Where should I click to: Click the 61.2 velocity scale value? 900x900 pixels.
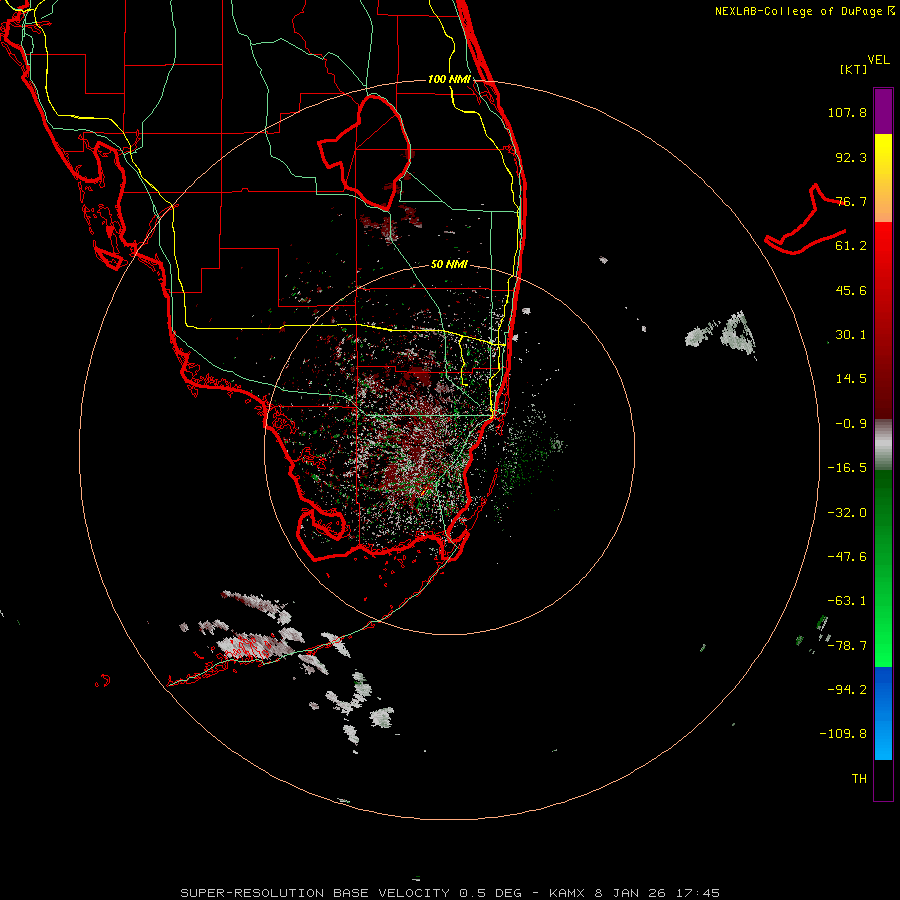[851, 246]
